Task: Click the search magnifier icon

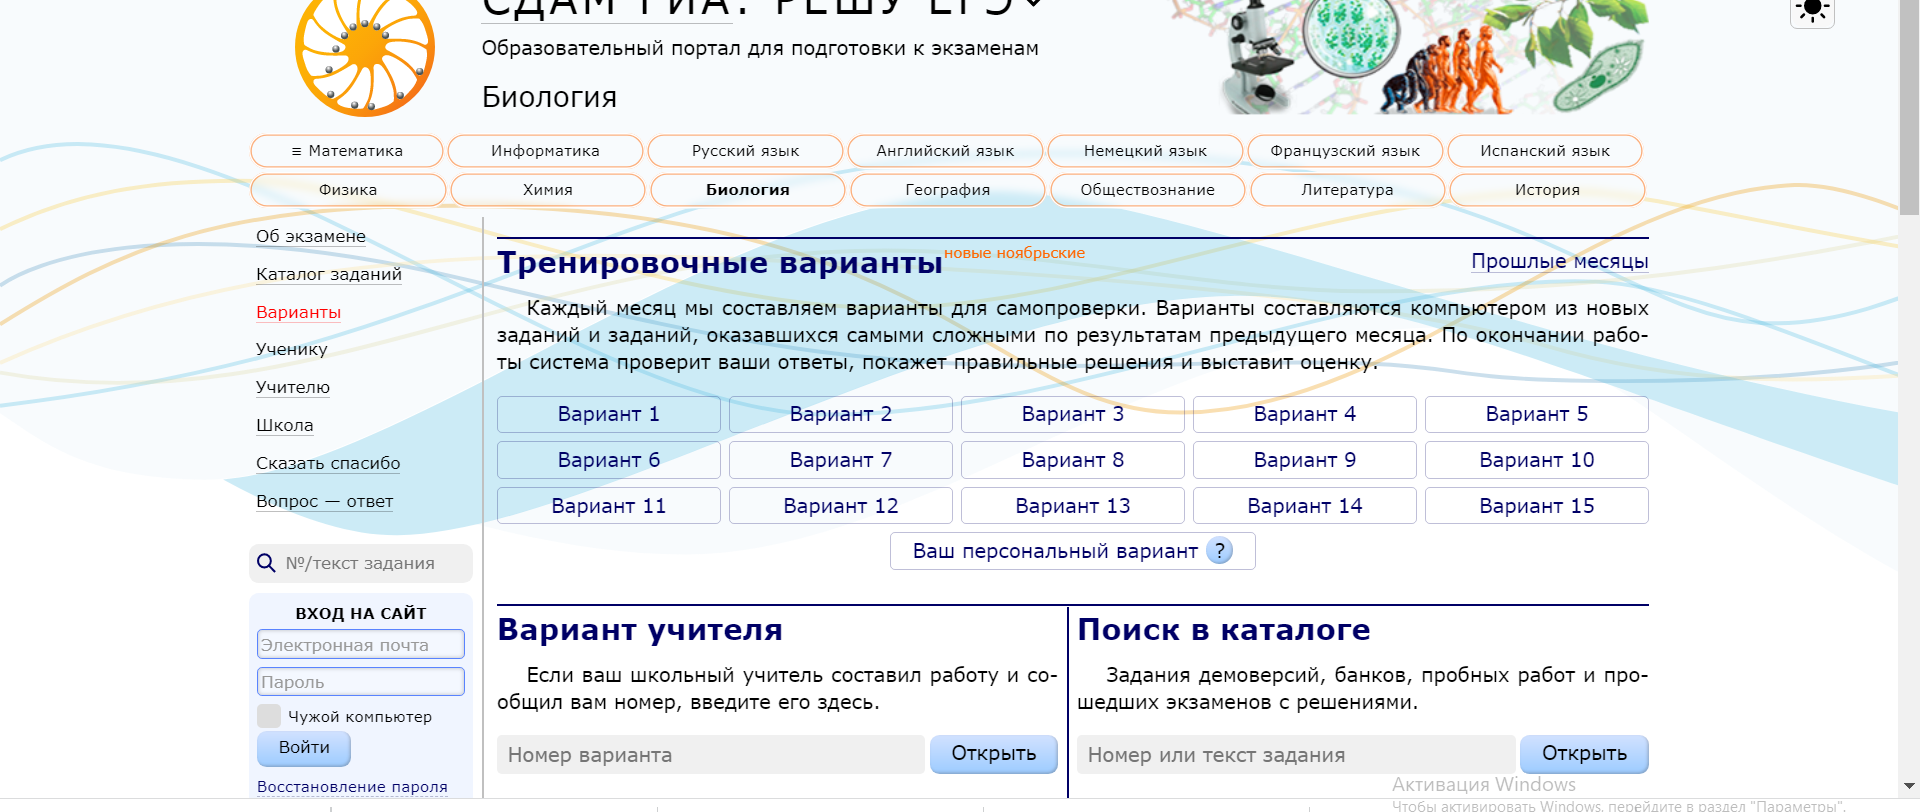Action: click(x=266, y=563)
